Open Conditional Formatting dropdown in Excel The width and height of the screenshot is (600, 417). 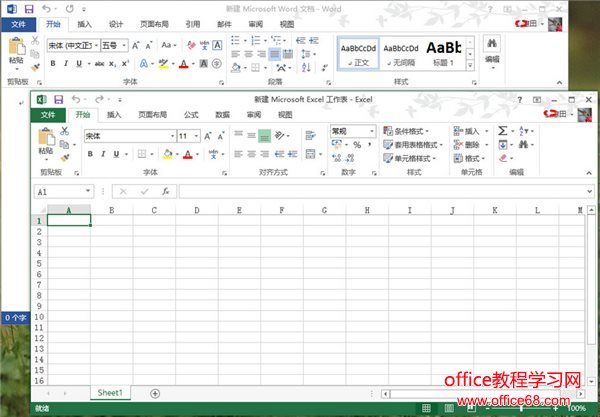[x=406, y=131]
